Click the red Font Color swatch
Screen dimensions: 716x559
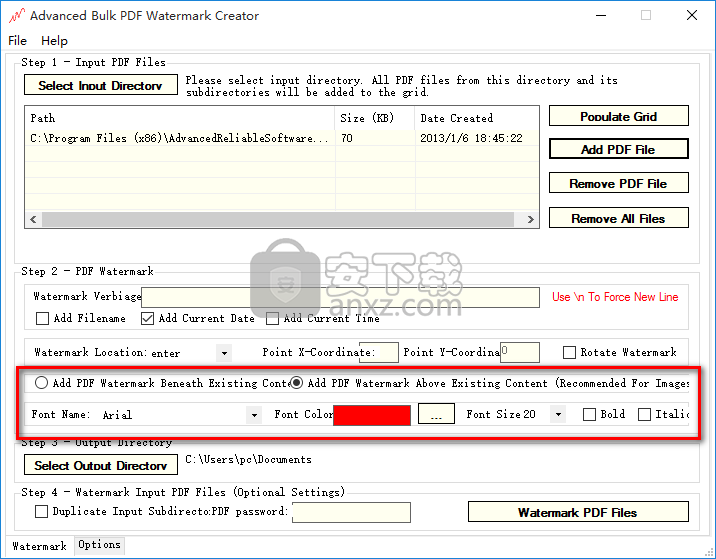pyautogui.click(x=372, y=415)
